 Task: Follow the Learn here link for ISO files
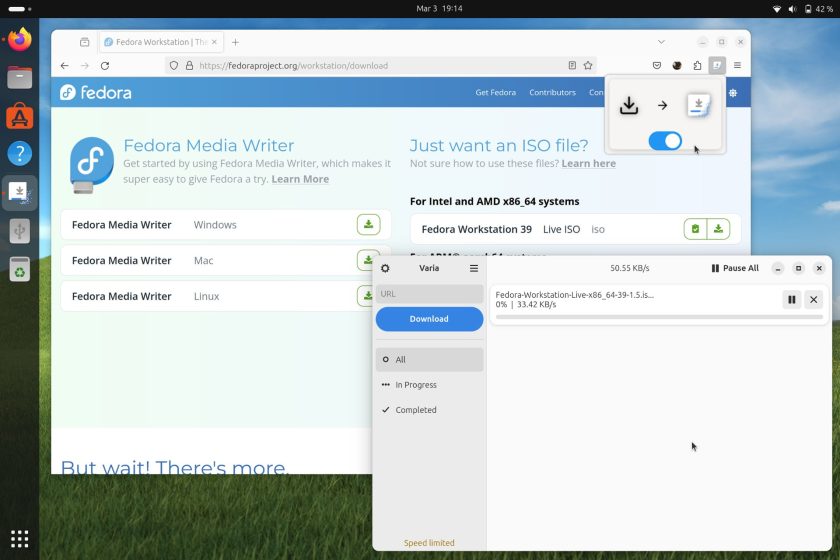588,163
